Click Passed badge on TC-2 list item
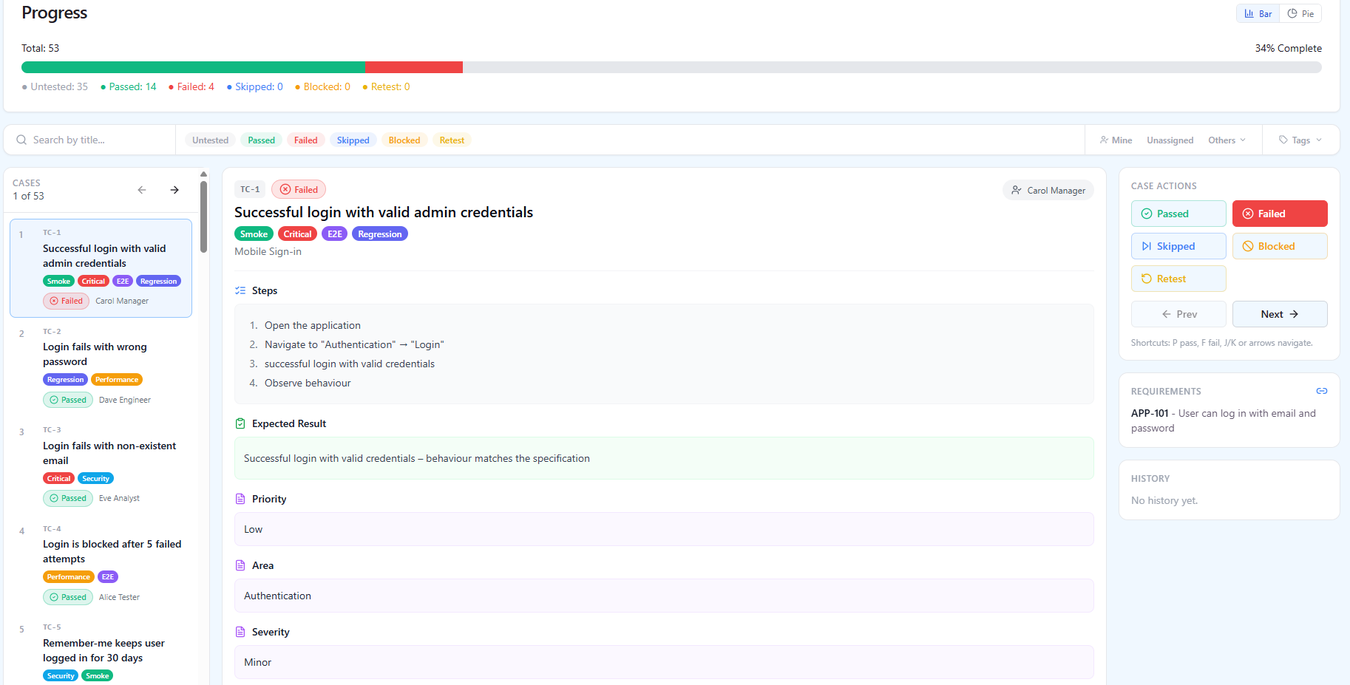1350x685 pixels. click(68, 400)
